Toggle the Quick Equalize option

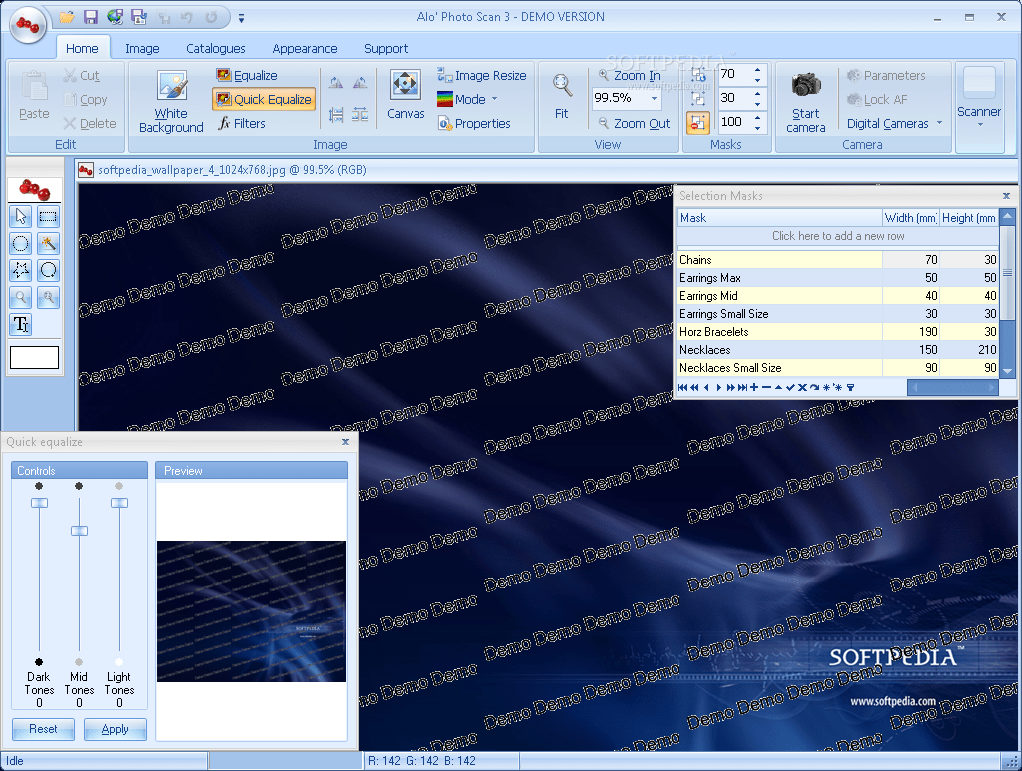click(263, 99)
